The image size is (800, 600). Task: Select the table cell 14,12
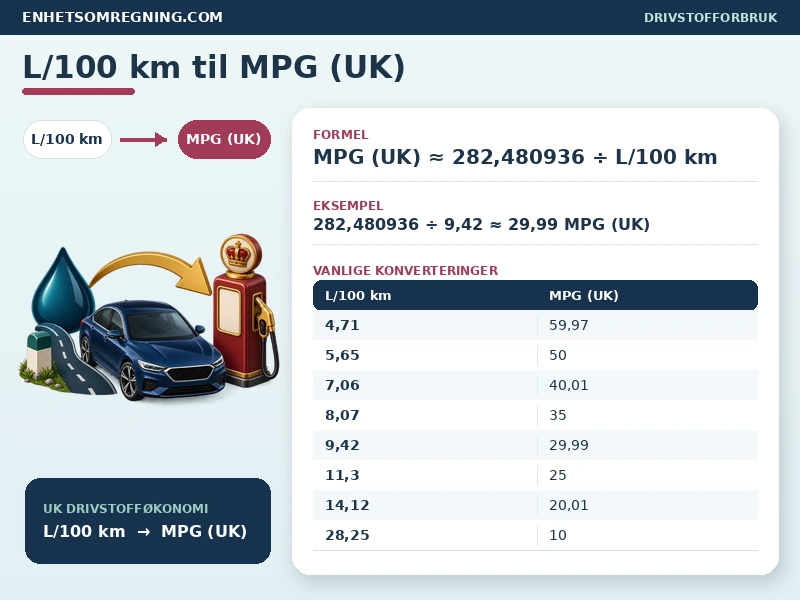pos(347,506)
